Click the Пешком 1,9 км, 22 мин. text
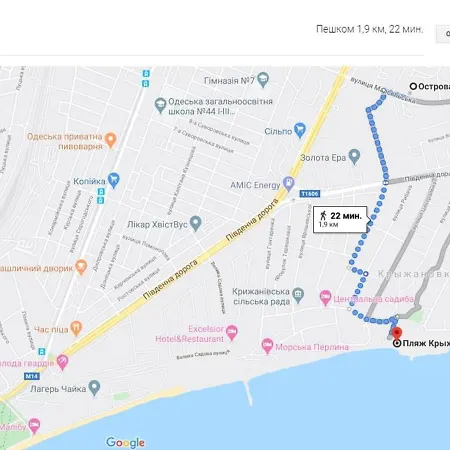The height and width of the screenshot is (450, 450). click(x=369, y=29)
